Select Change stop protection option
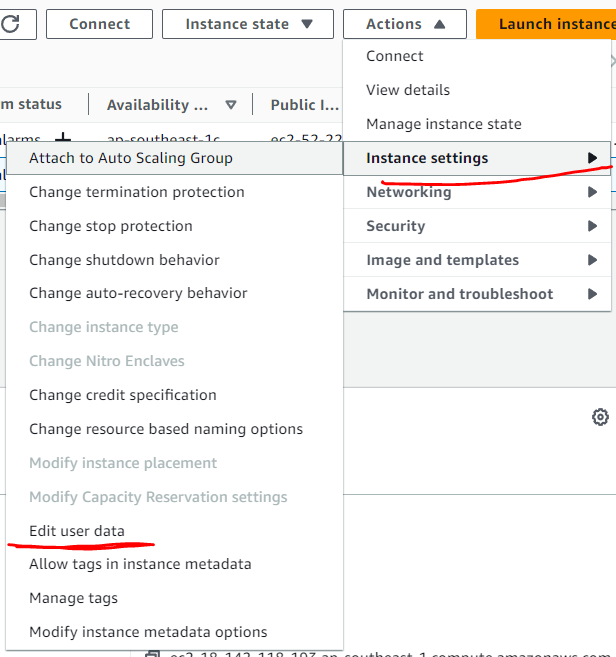Viewport: 616px width, 657px height. 174,226
